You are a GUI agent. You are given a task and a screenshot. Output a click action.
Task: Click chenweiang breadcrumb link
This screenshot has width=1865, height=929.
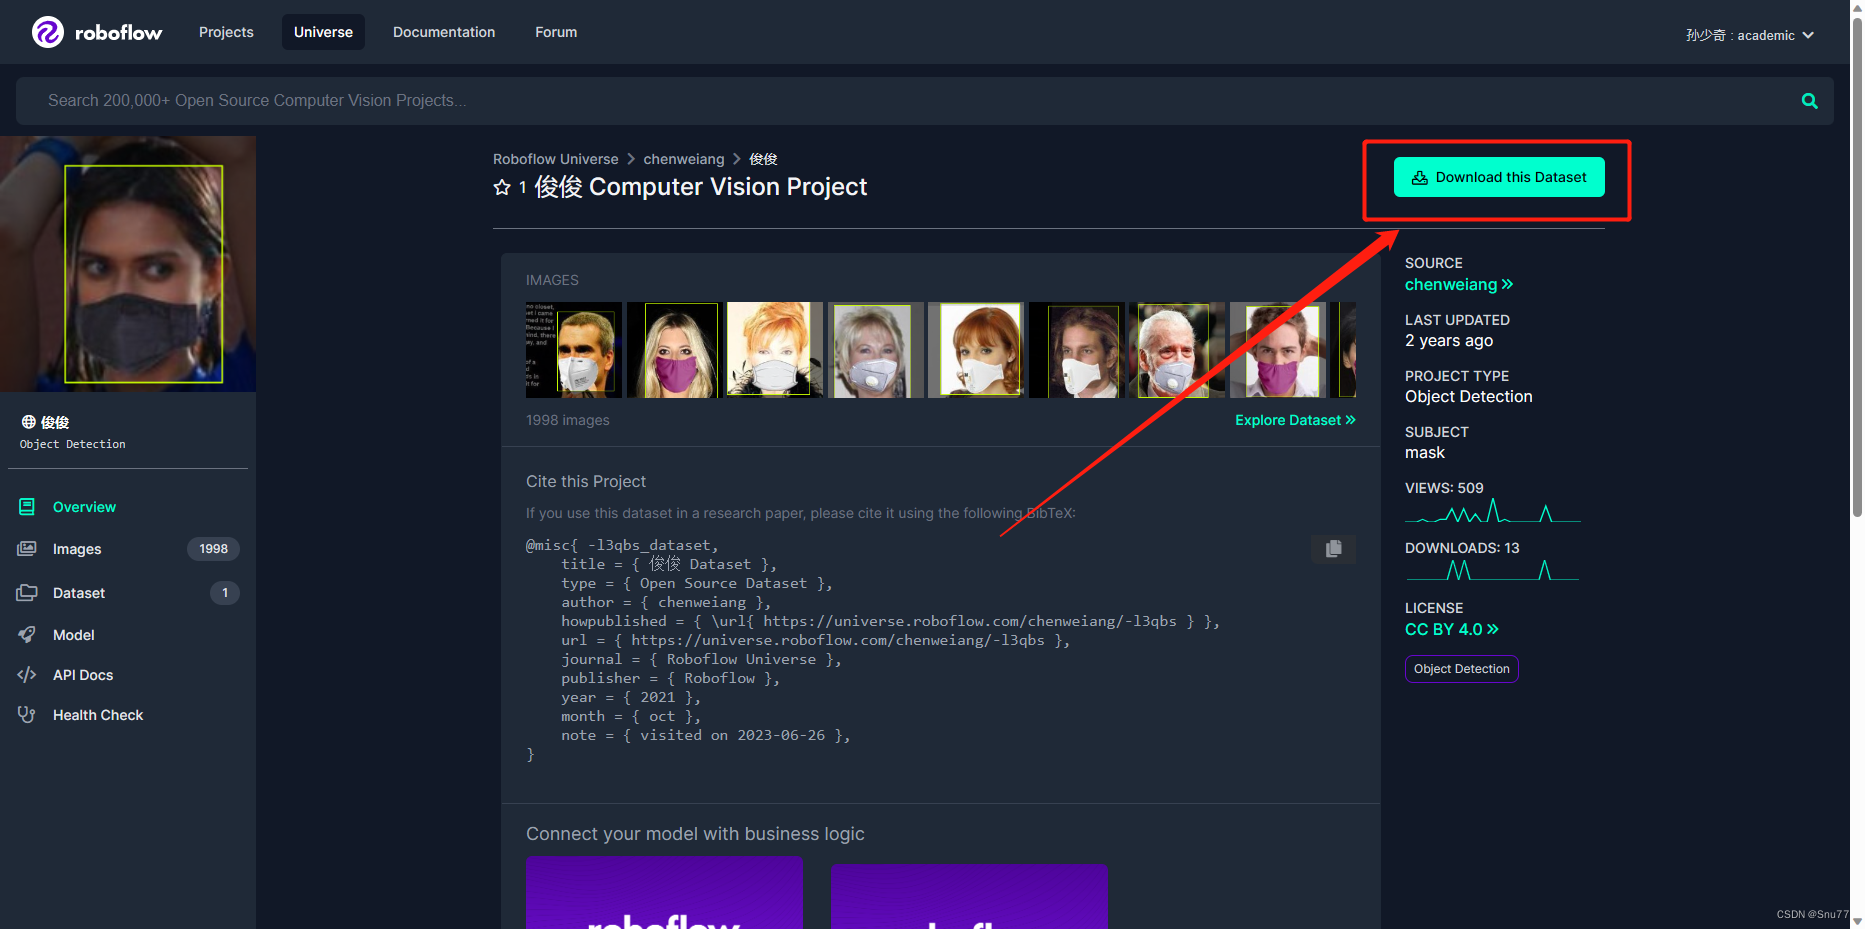coord(683,159)
